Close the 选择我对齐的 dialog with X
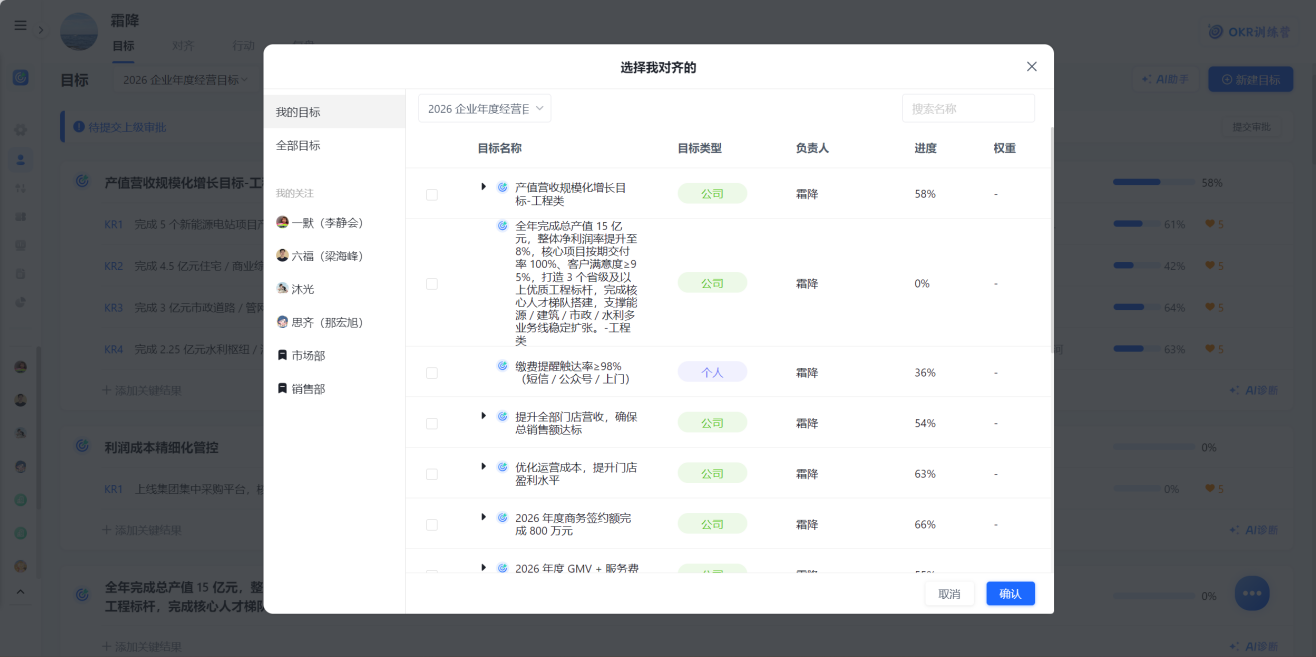Image resolution: width=1316 pixels, height=657 pixels. tap(1032, 67)
